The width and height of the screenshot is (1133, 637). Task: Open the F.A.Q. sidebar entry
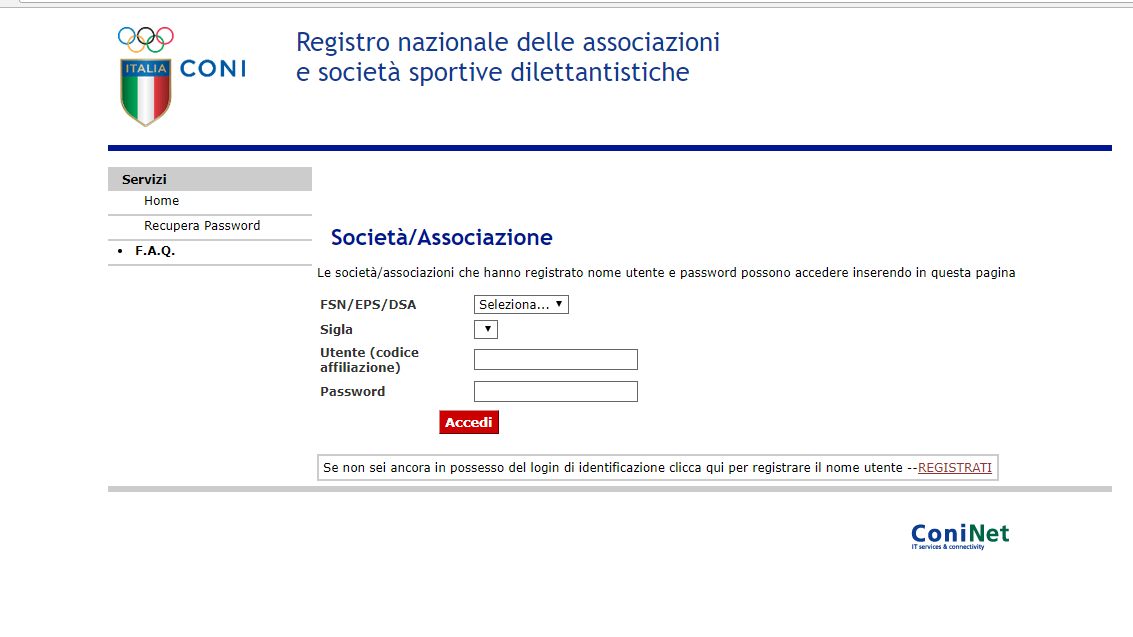[x=155, y=251]
